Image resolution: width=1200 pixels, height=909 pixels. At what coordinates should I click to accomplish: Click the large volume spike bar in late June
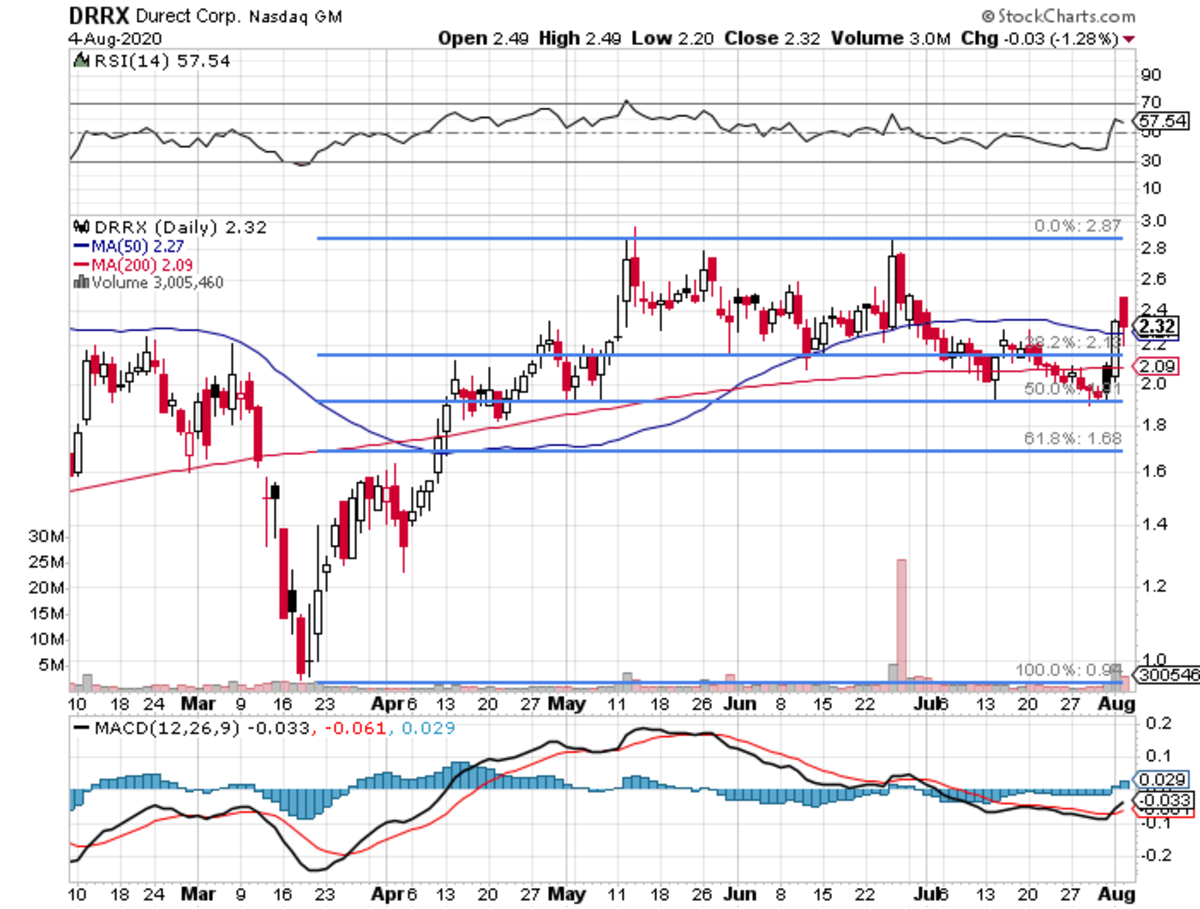click(x=899, y=620)
